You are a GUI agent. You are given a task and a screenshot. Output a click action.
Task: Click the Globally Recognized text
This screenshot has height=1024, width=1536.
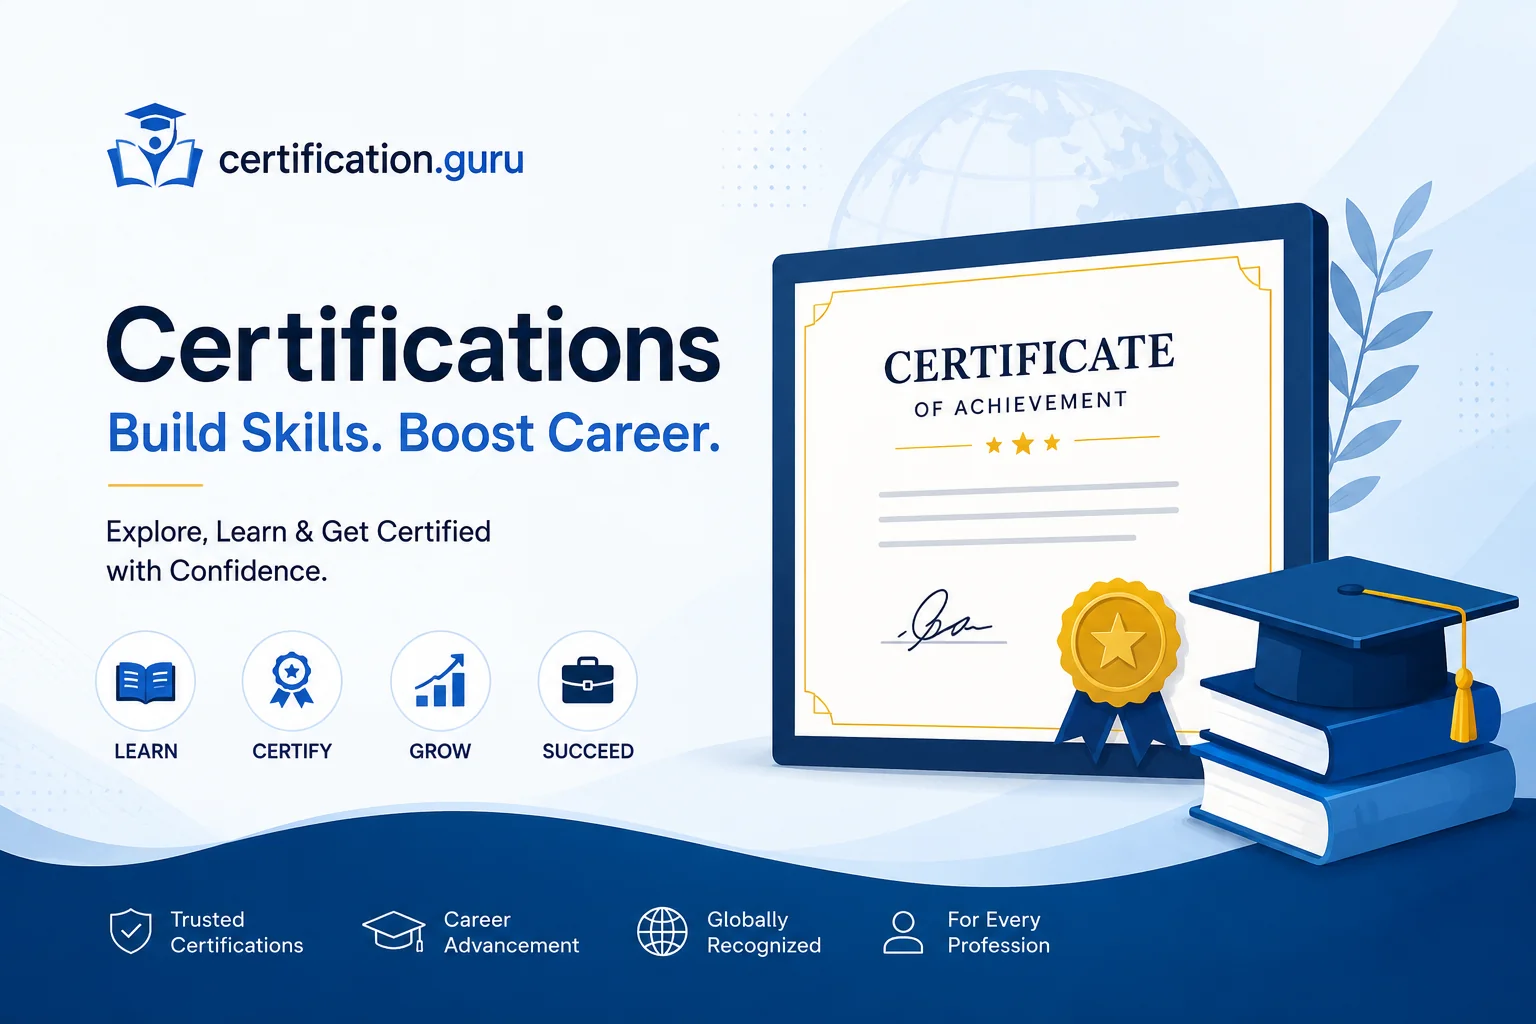point(764,932)
